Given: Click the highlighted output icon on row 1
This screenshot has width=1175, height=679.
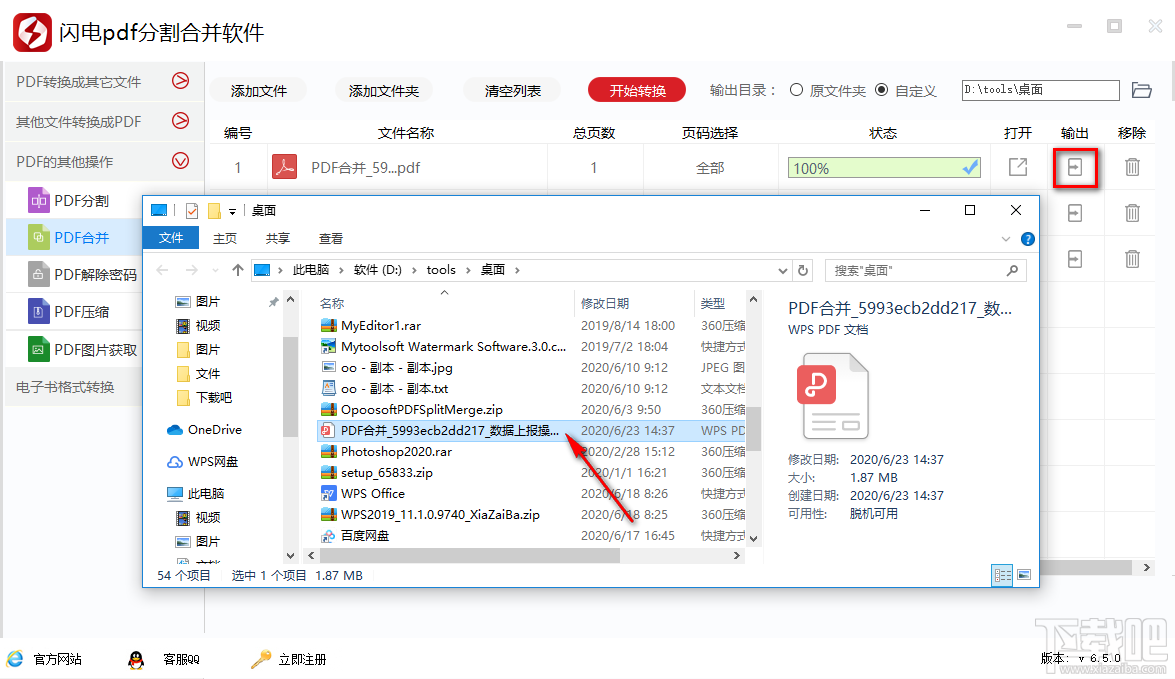Looking at the screenshot, I should coord(1075,167).
